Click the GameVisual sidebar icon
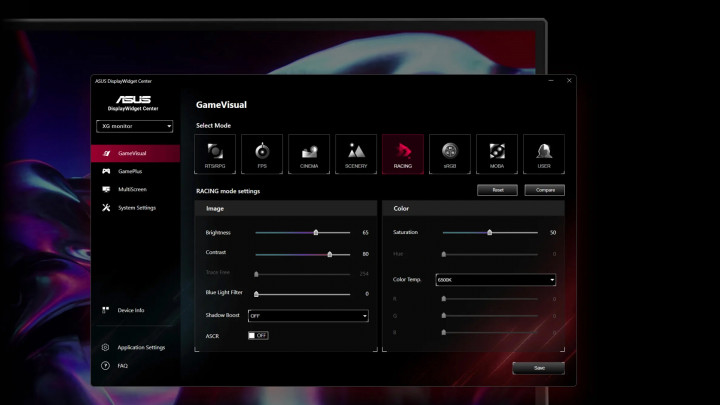The image size is (720, 405). coord(106,153)
